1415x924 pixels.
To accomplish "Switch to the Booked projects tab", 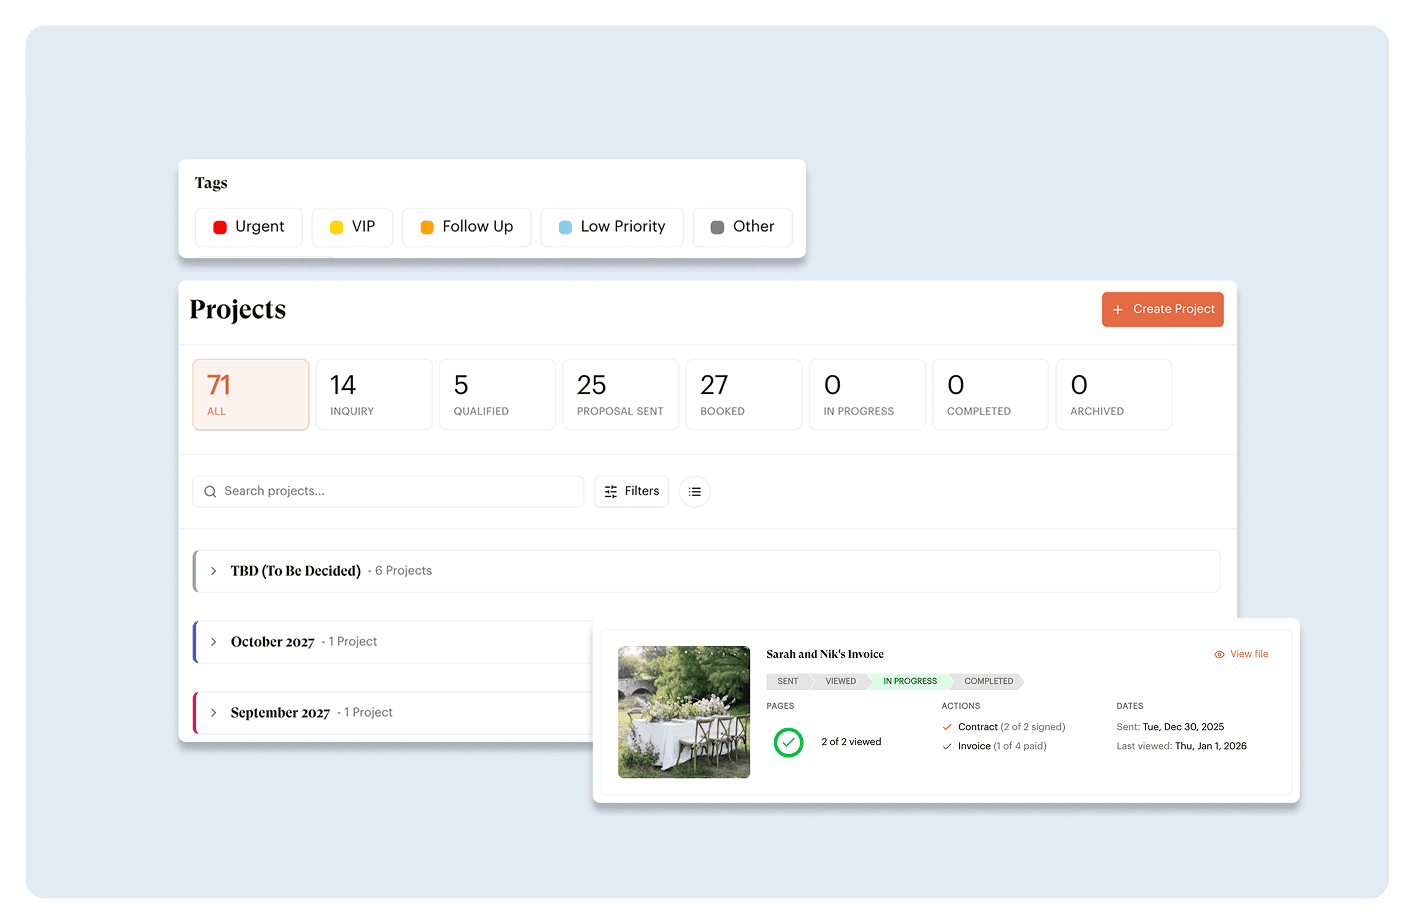I will click(x=744, y=394).
